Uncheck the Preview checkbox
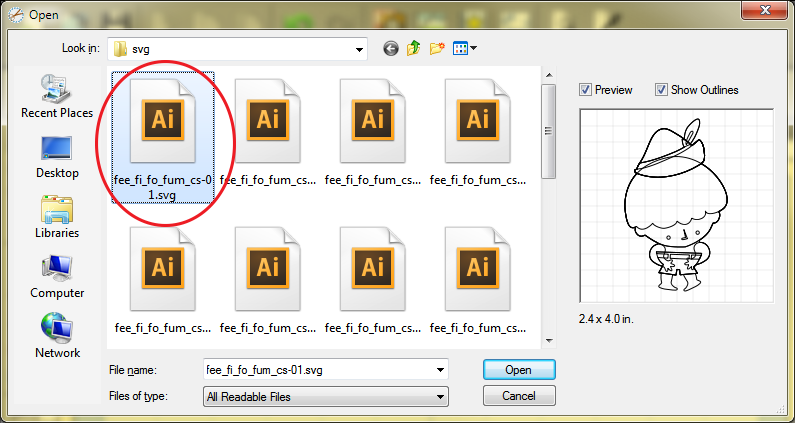 pyautogui.click(x=586, y=90)
